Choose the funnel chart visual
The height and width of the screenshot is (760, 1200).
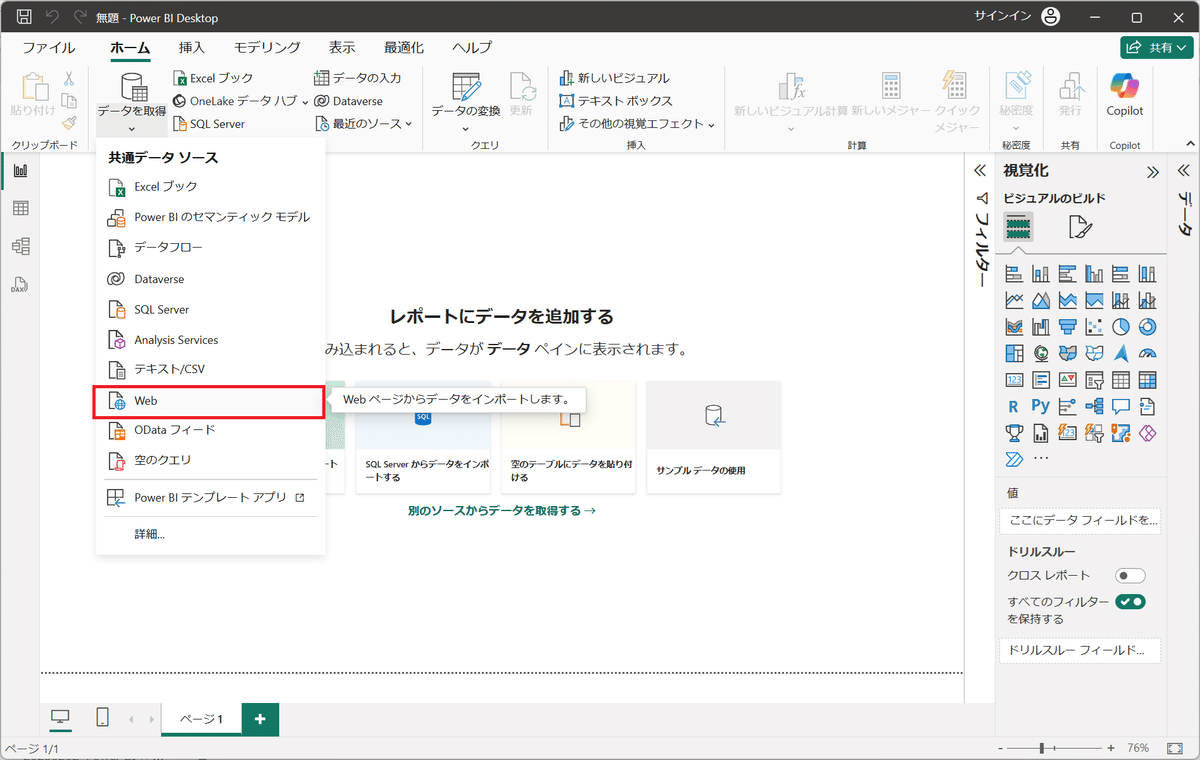[1067, 326]
